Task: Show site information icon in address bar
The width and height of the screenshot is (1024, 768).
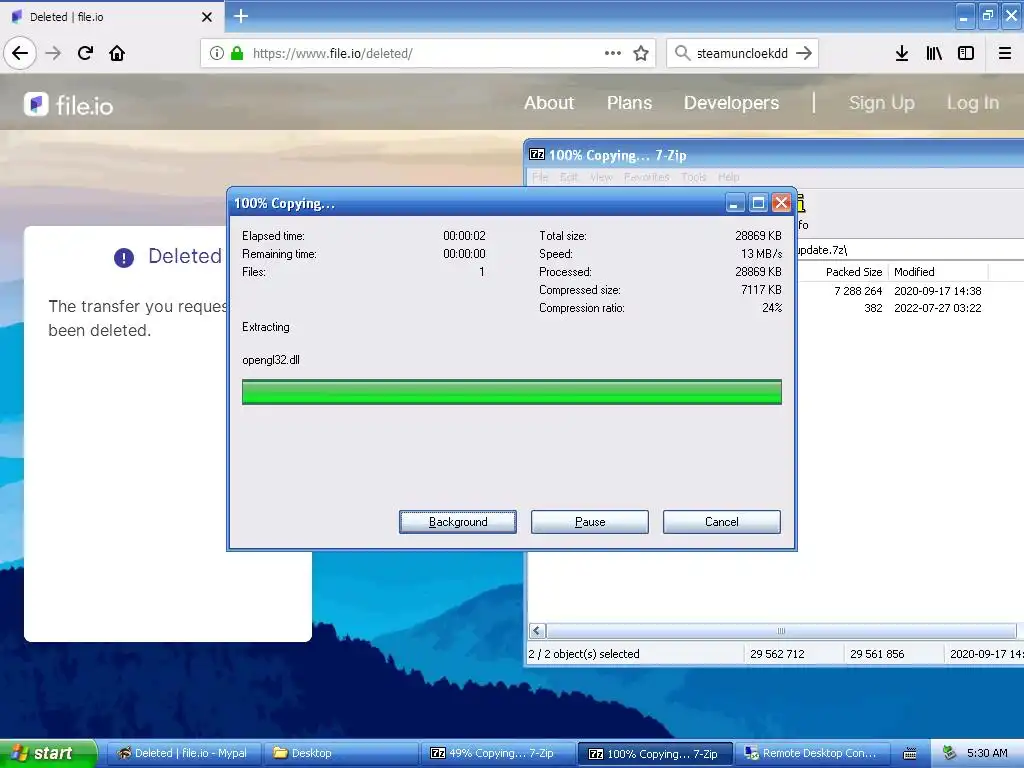Action: 217,53
